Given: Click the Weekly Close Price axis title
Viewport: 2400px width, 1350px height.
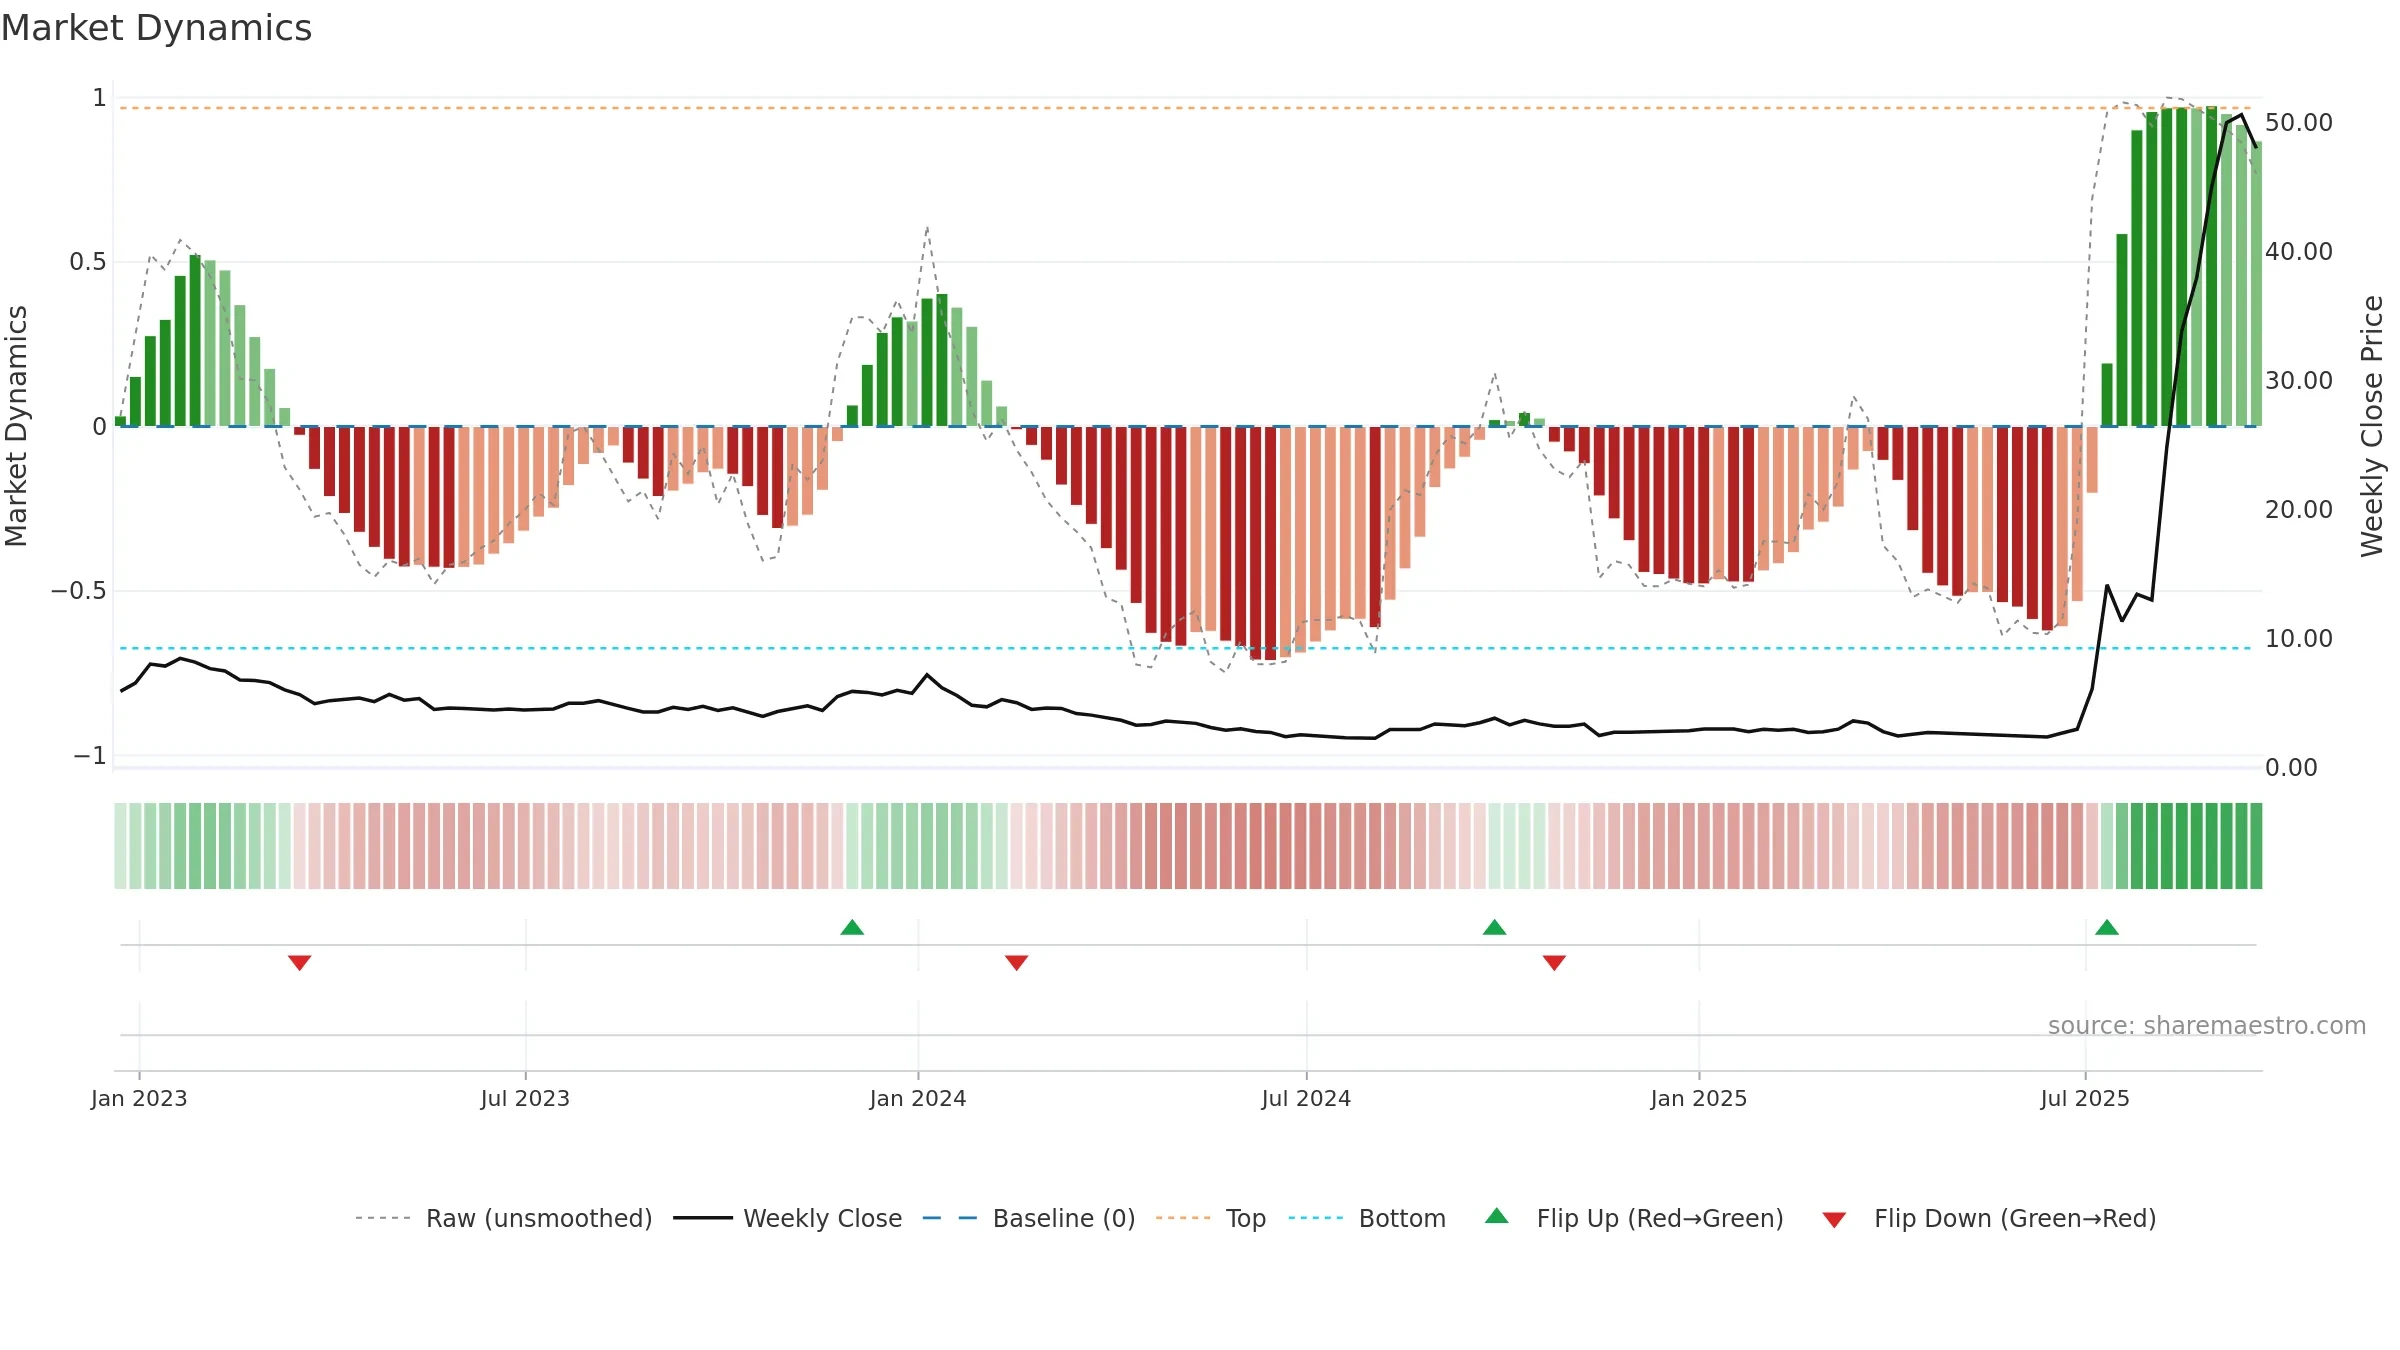Looking at the screenshot, I should [x=2372, y=426].
